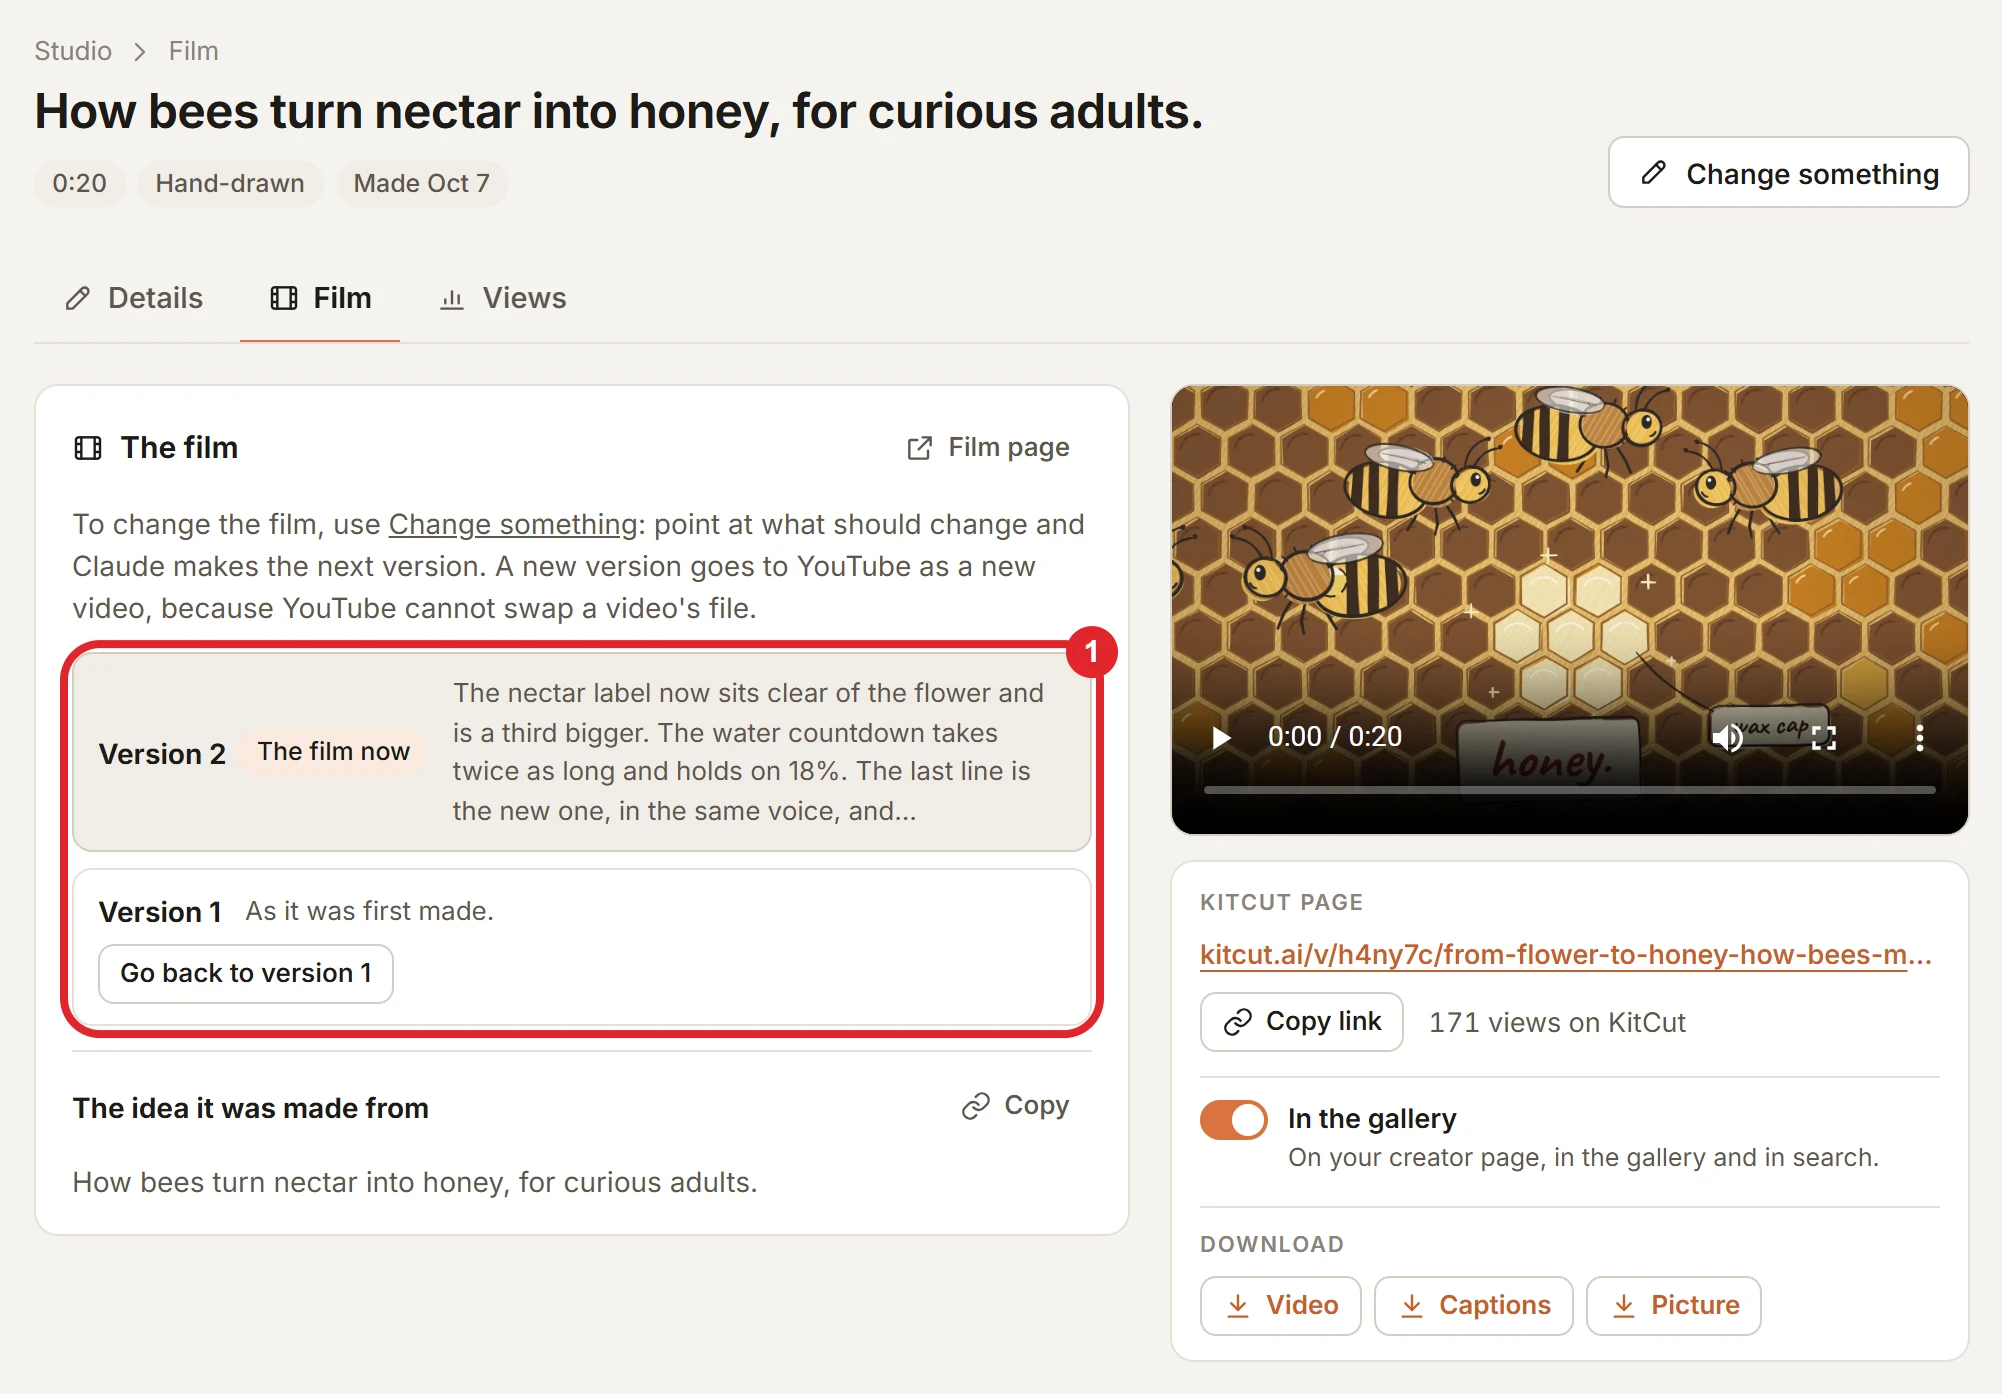
Task: Open the kitcut.ai film page URL
Action: [1565, 954]
